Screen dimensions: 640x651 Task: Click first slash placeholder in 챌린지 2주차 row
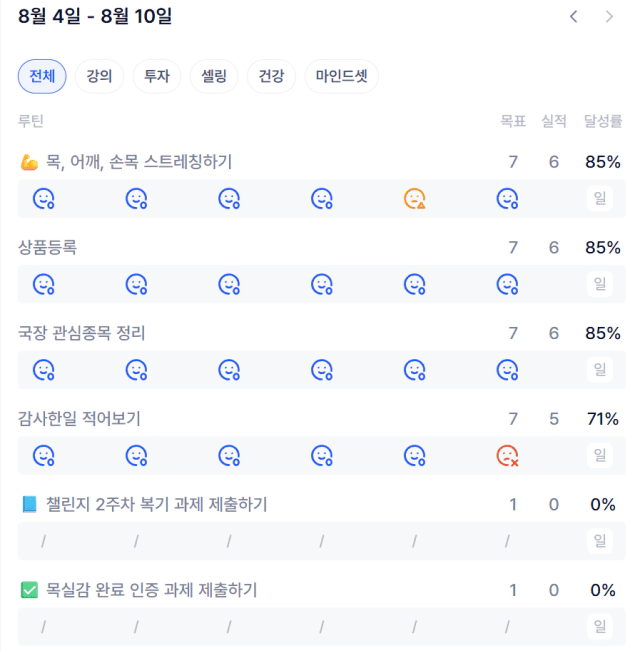tap(44, 541)
